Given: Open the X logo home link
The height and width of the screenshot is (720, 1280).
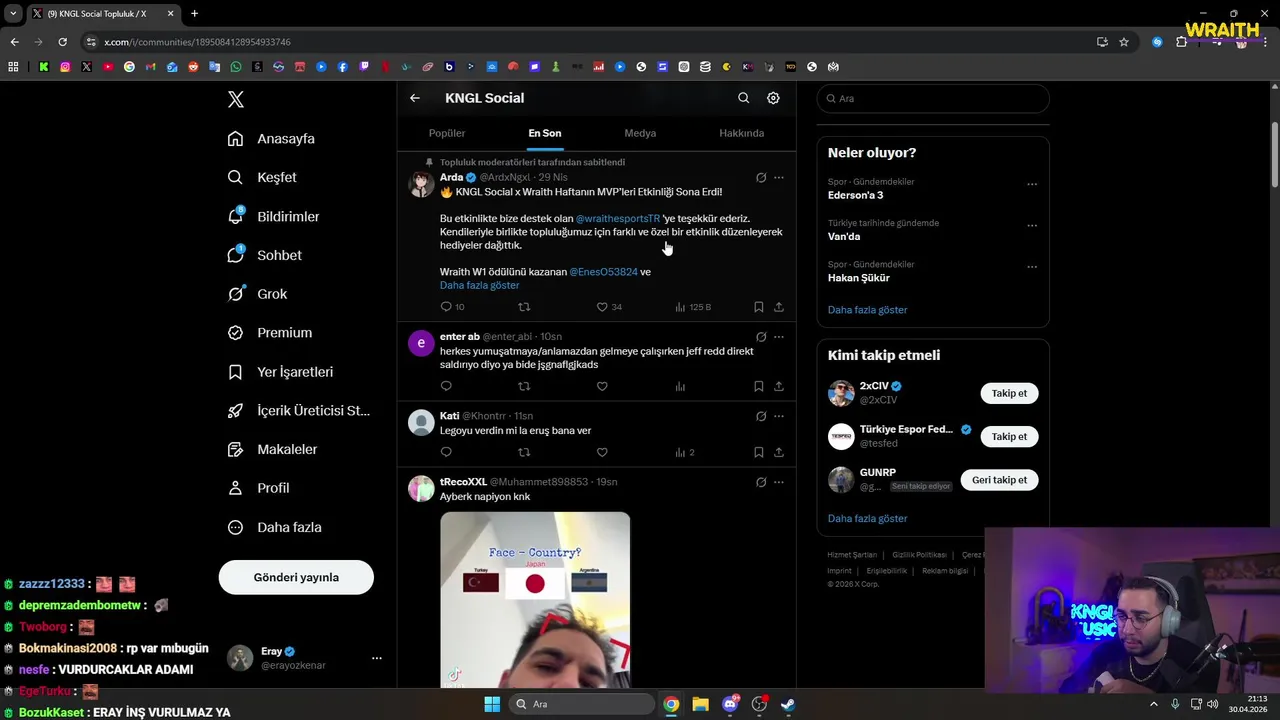Looking at the screenshot, I should point(236,99).
